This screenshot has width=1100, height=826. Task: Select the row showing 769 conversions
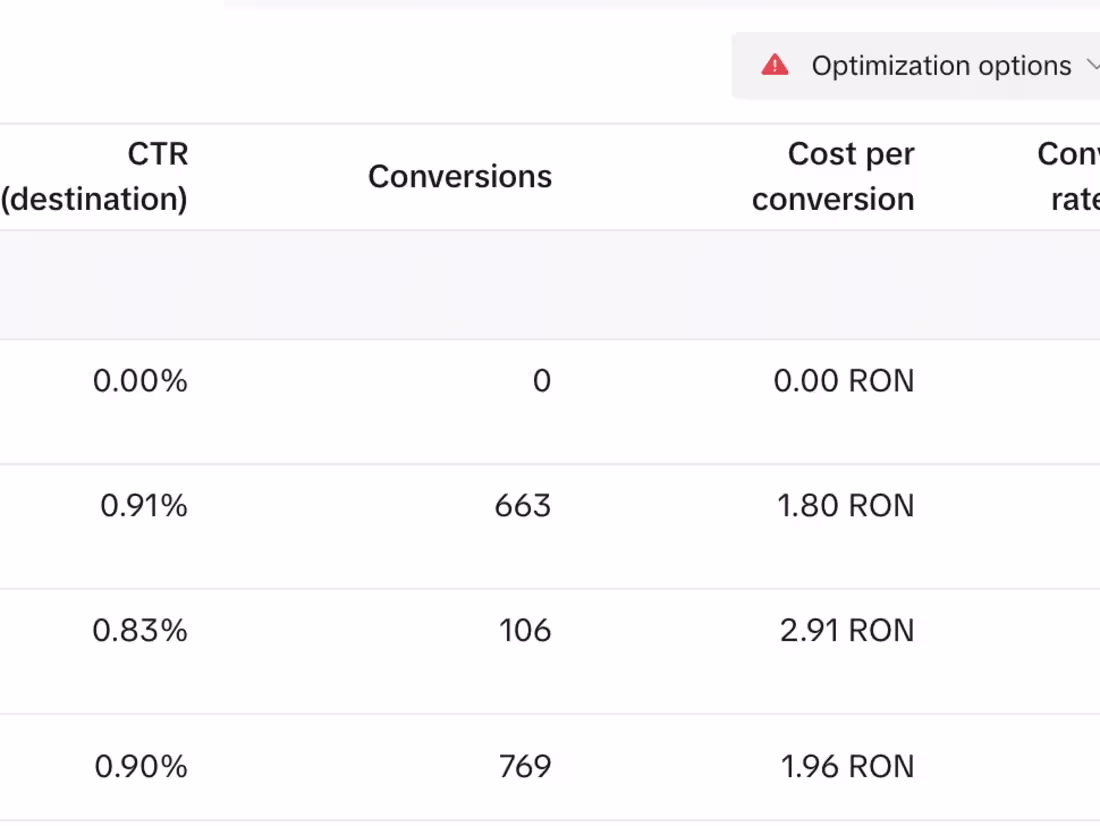point(525,766)
